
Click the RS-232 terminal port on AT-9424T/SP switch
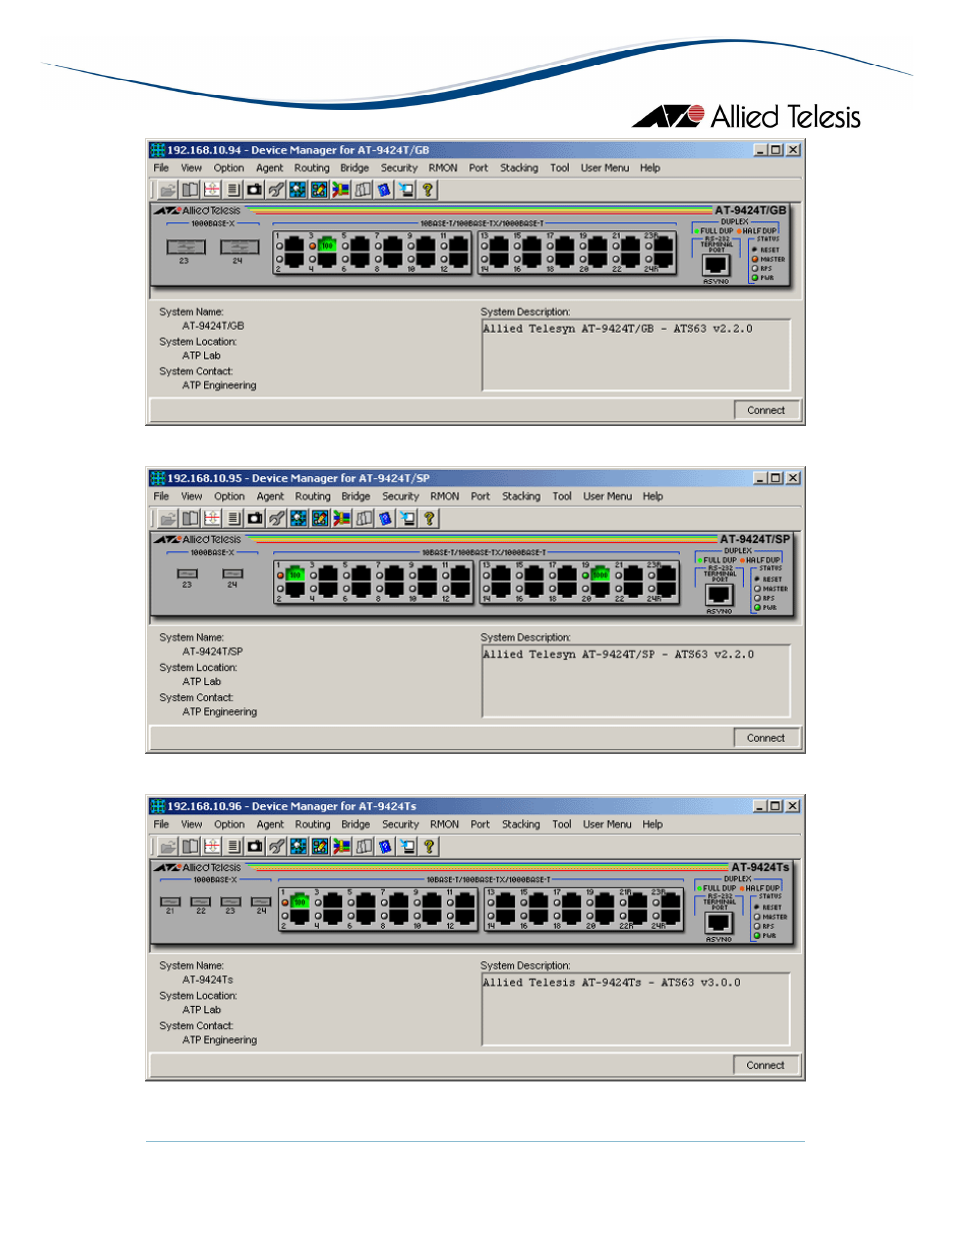719,594
